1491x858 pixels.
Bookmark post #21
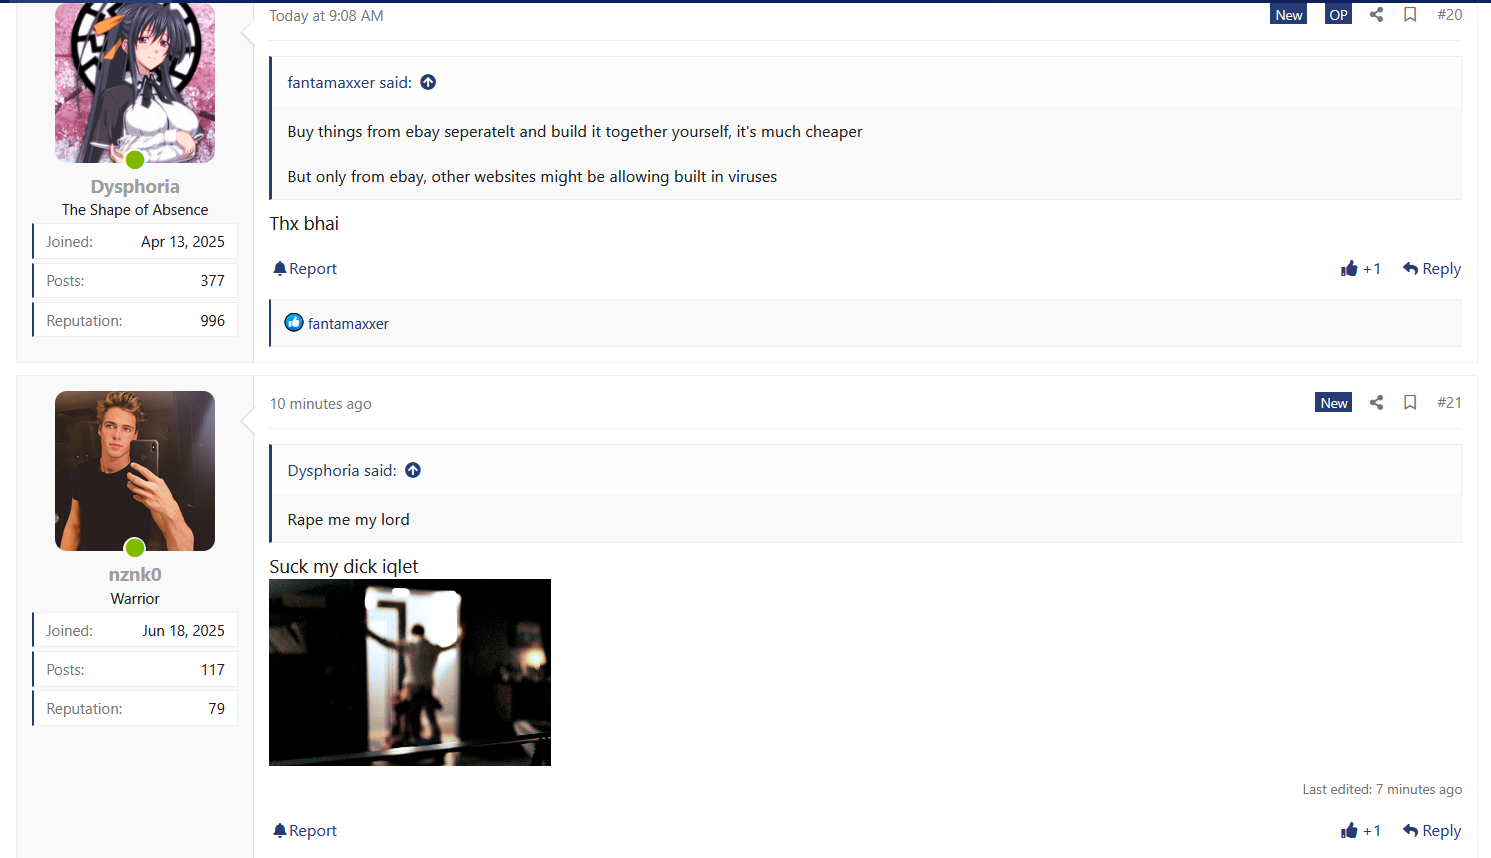point(1410,403)
